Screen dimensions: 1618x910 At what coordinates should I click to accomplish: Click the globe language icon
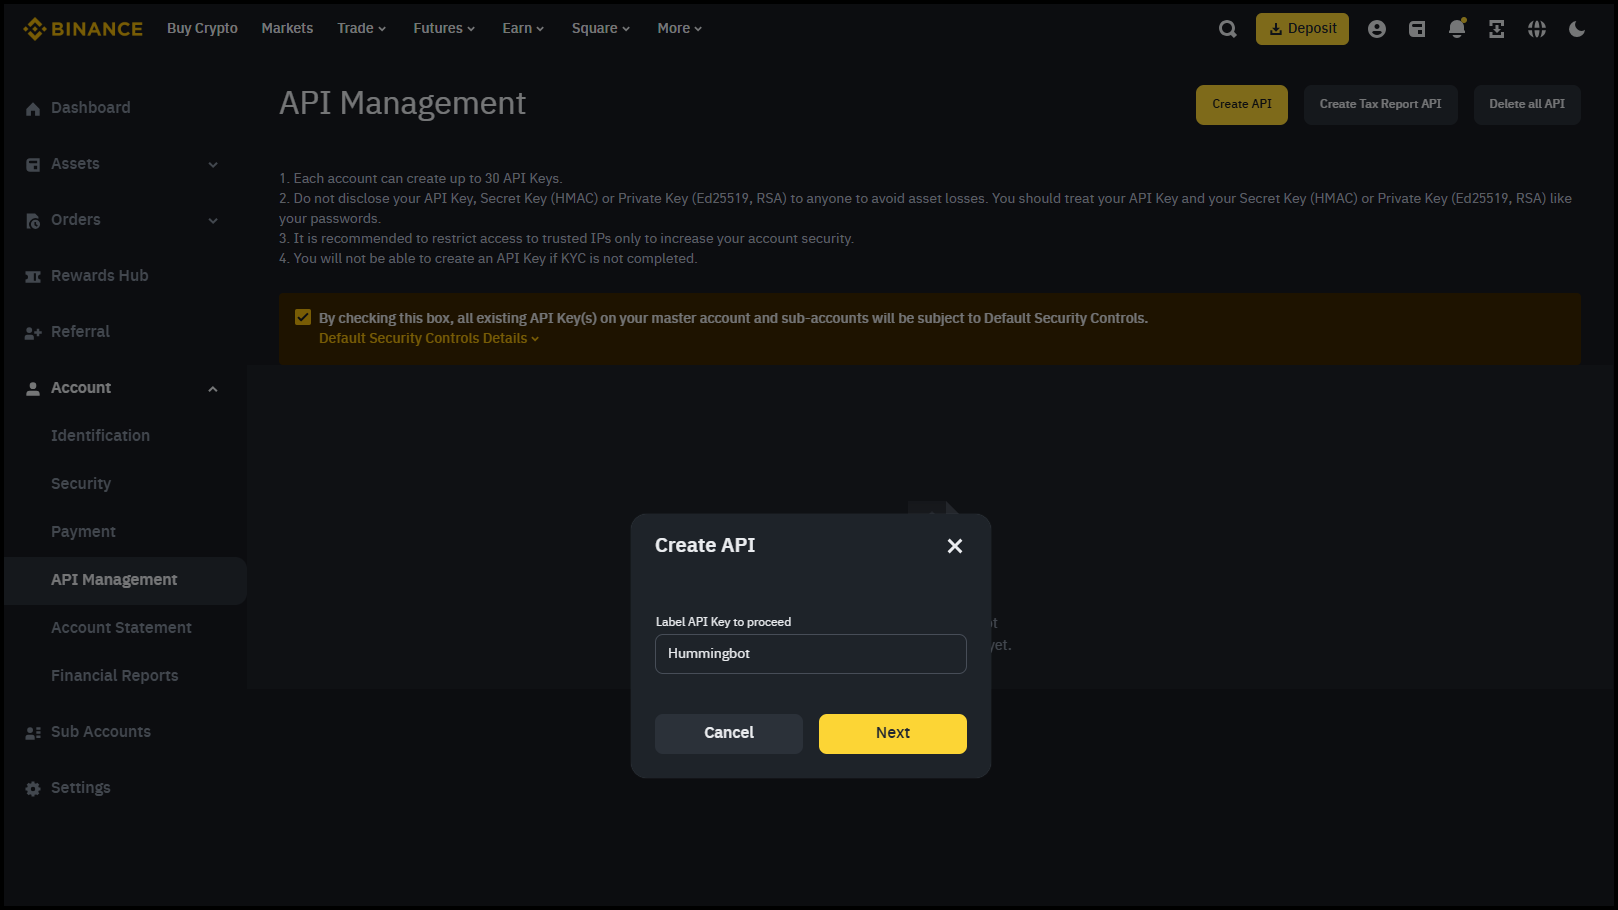1537,29
